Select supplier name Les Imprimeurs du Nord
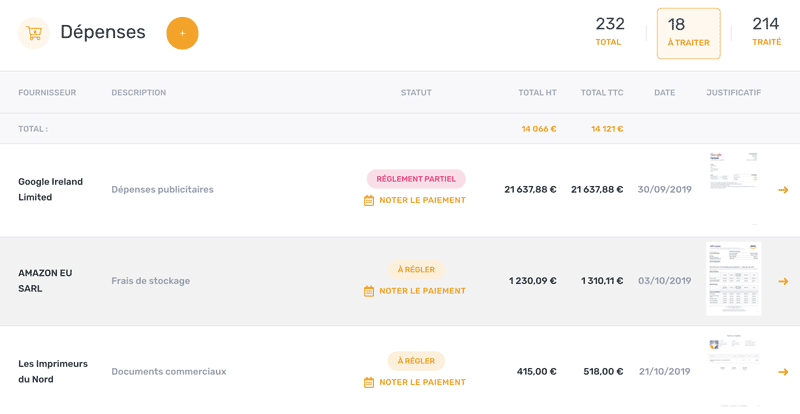Screen dimensions: 800x414 tap(53, 372)
